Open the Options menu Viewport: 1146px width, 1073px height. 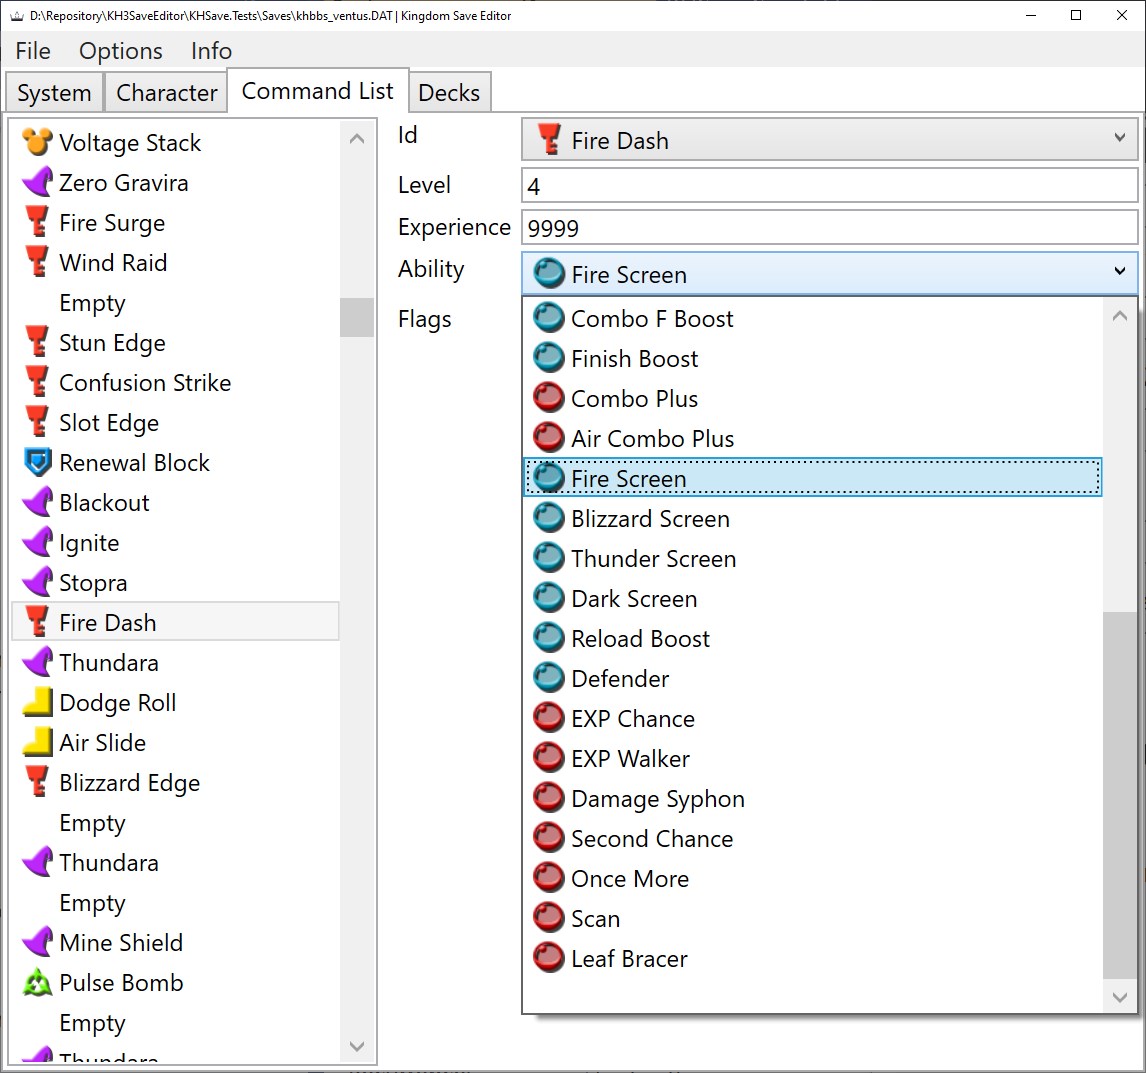[121, 50]
